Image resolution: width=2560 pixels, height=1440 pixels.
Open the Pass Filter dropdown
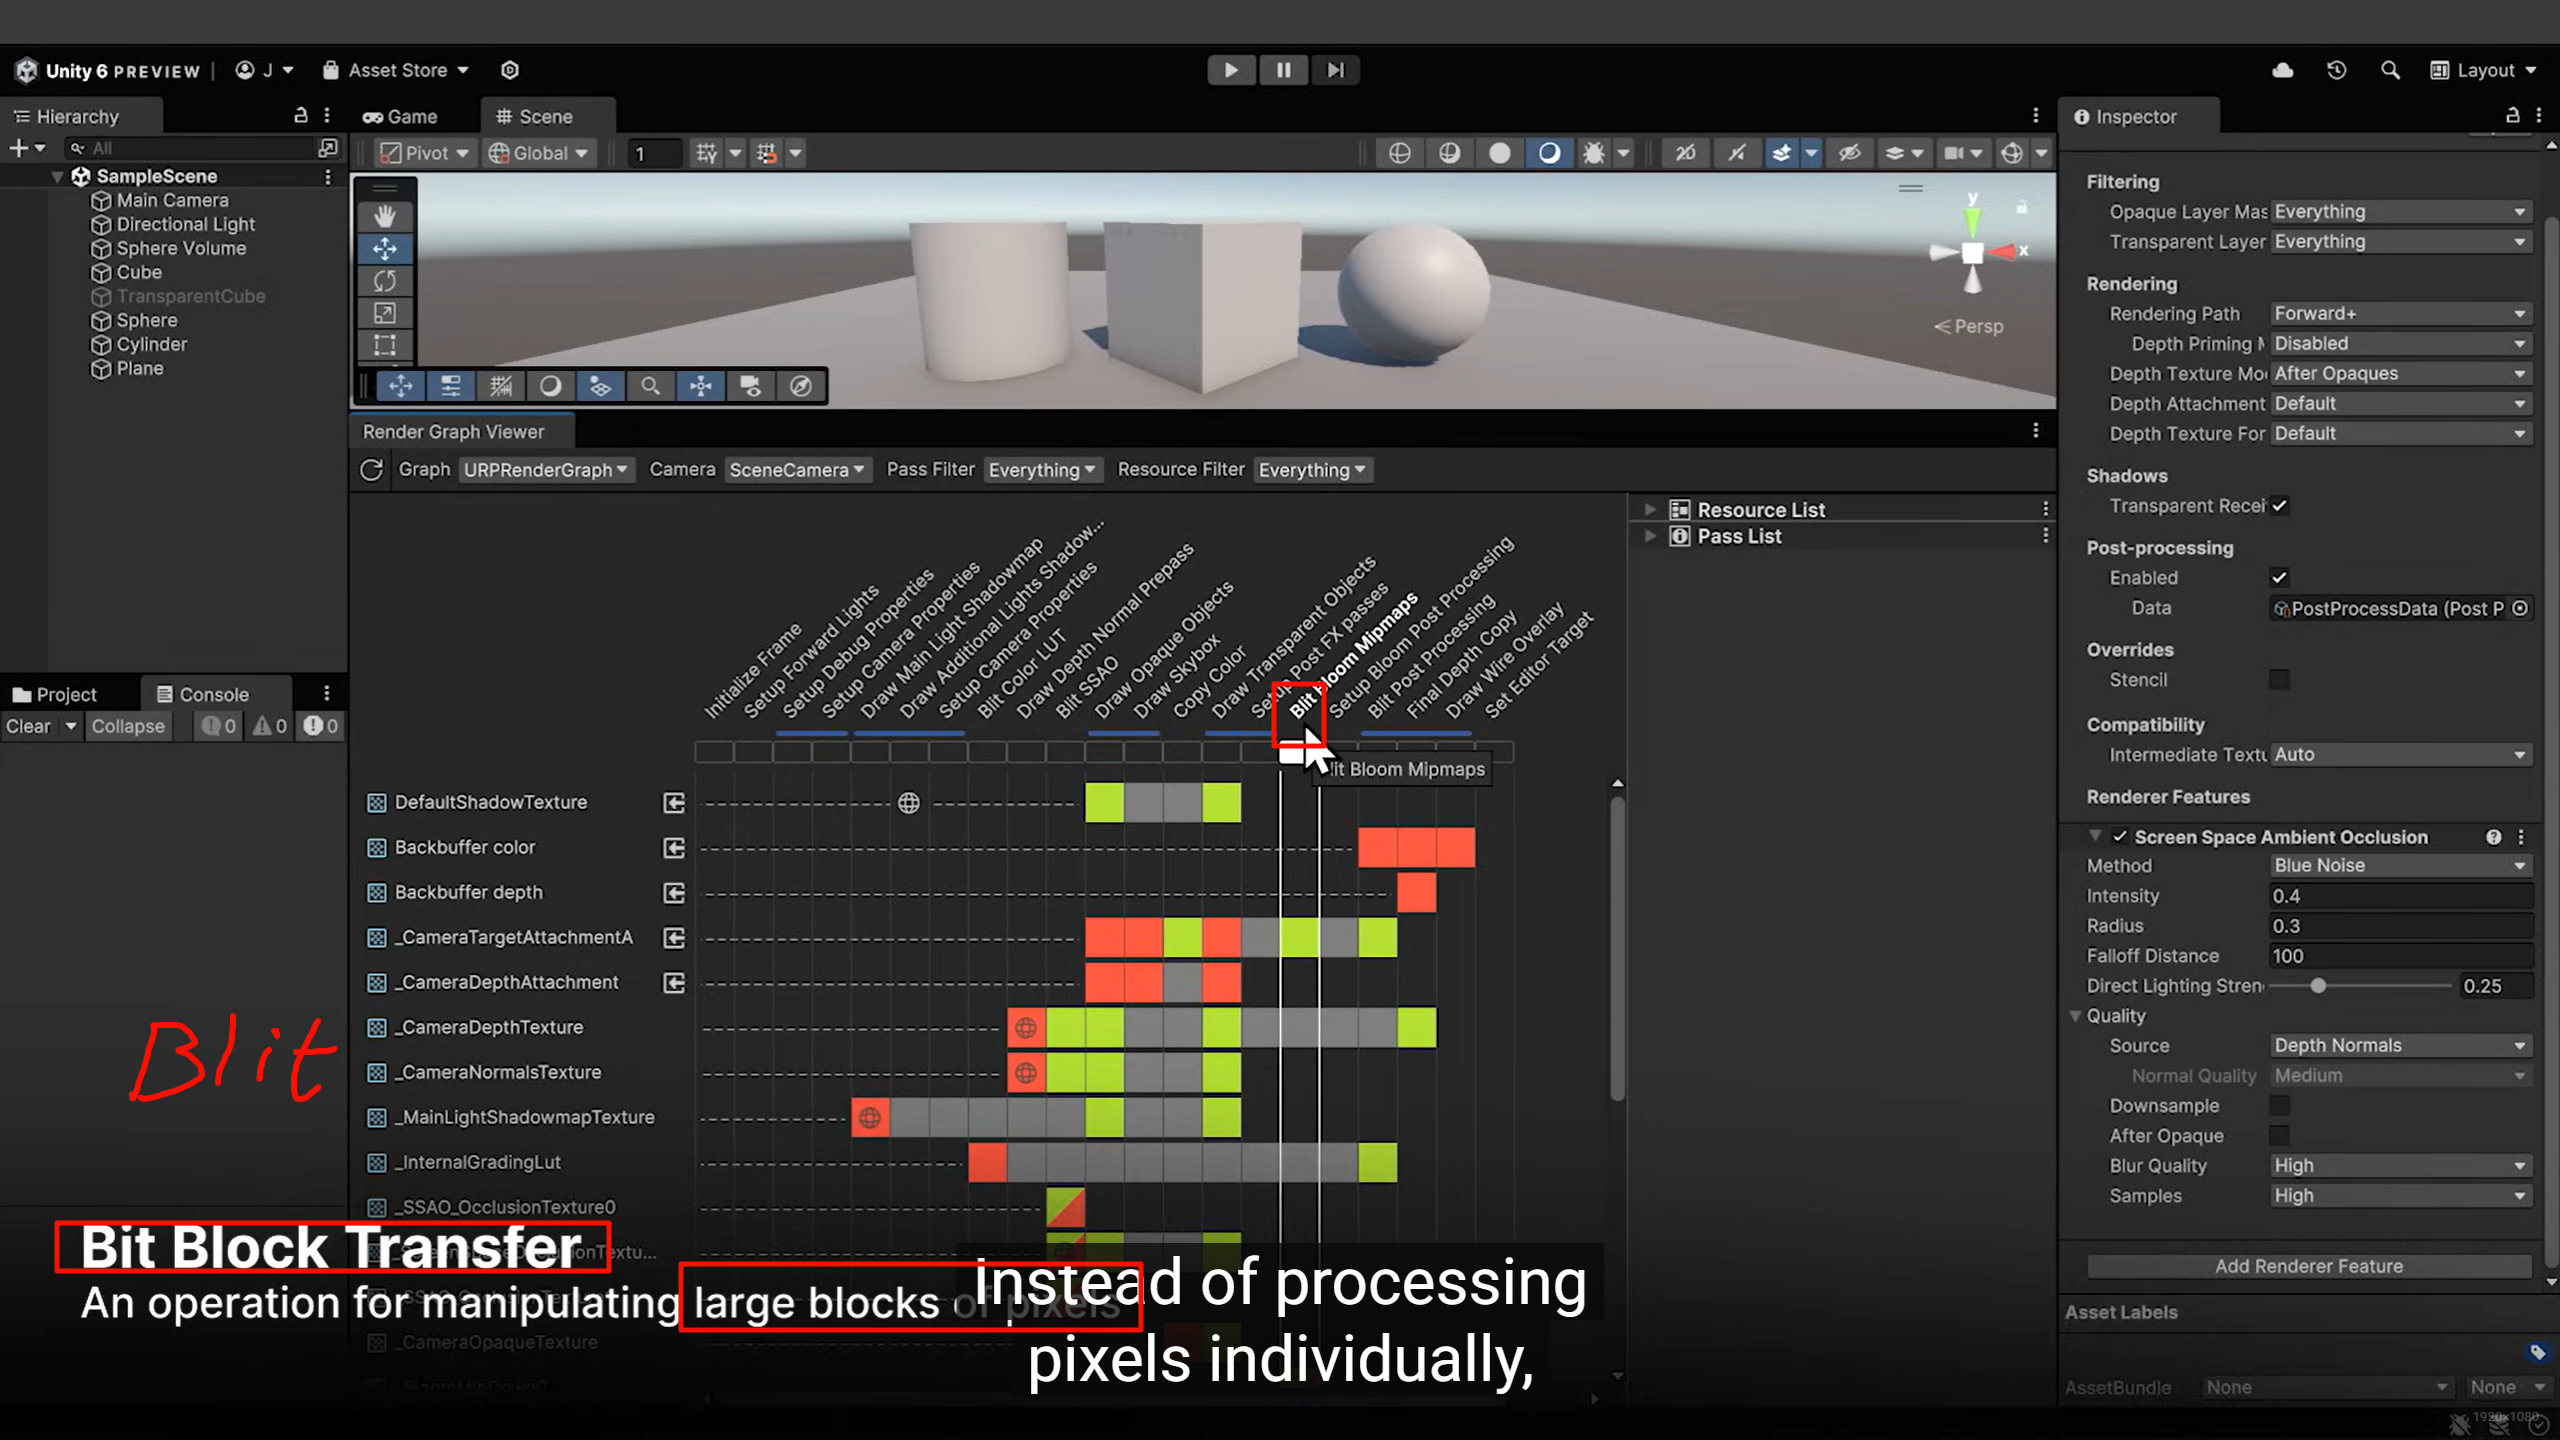tap(1042, 470)
